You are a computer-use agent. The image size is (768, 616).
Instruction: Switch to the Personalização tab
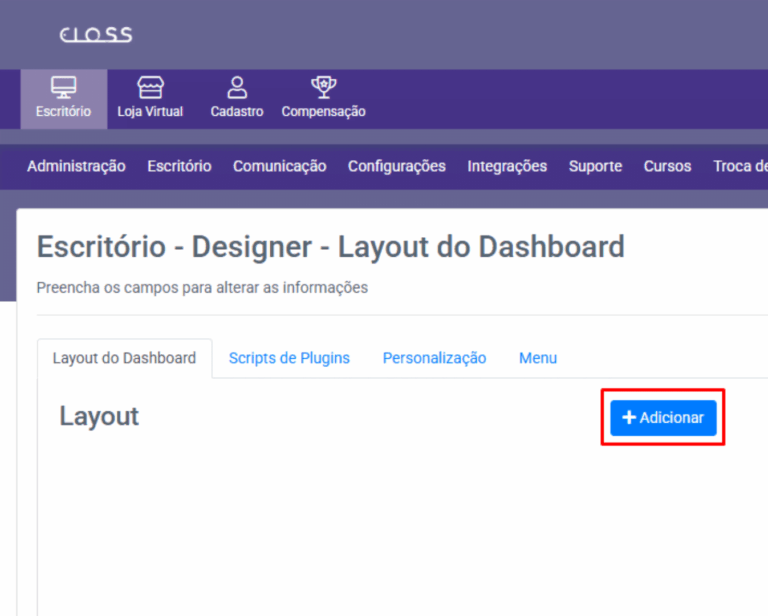(434, 358)
